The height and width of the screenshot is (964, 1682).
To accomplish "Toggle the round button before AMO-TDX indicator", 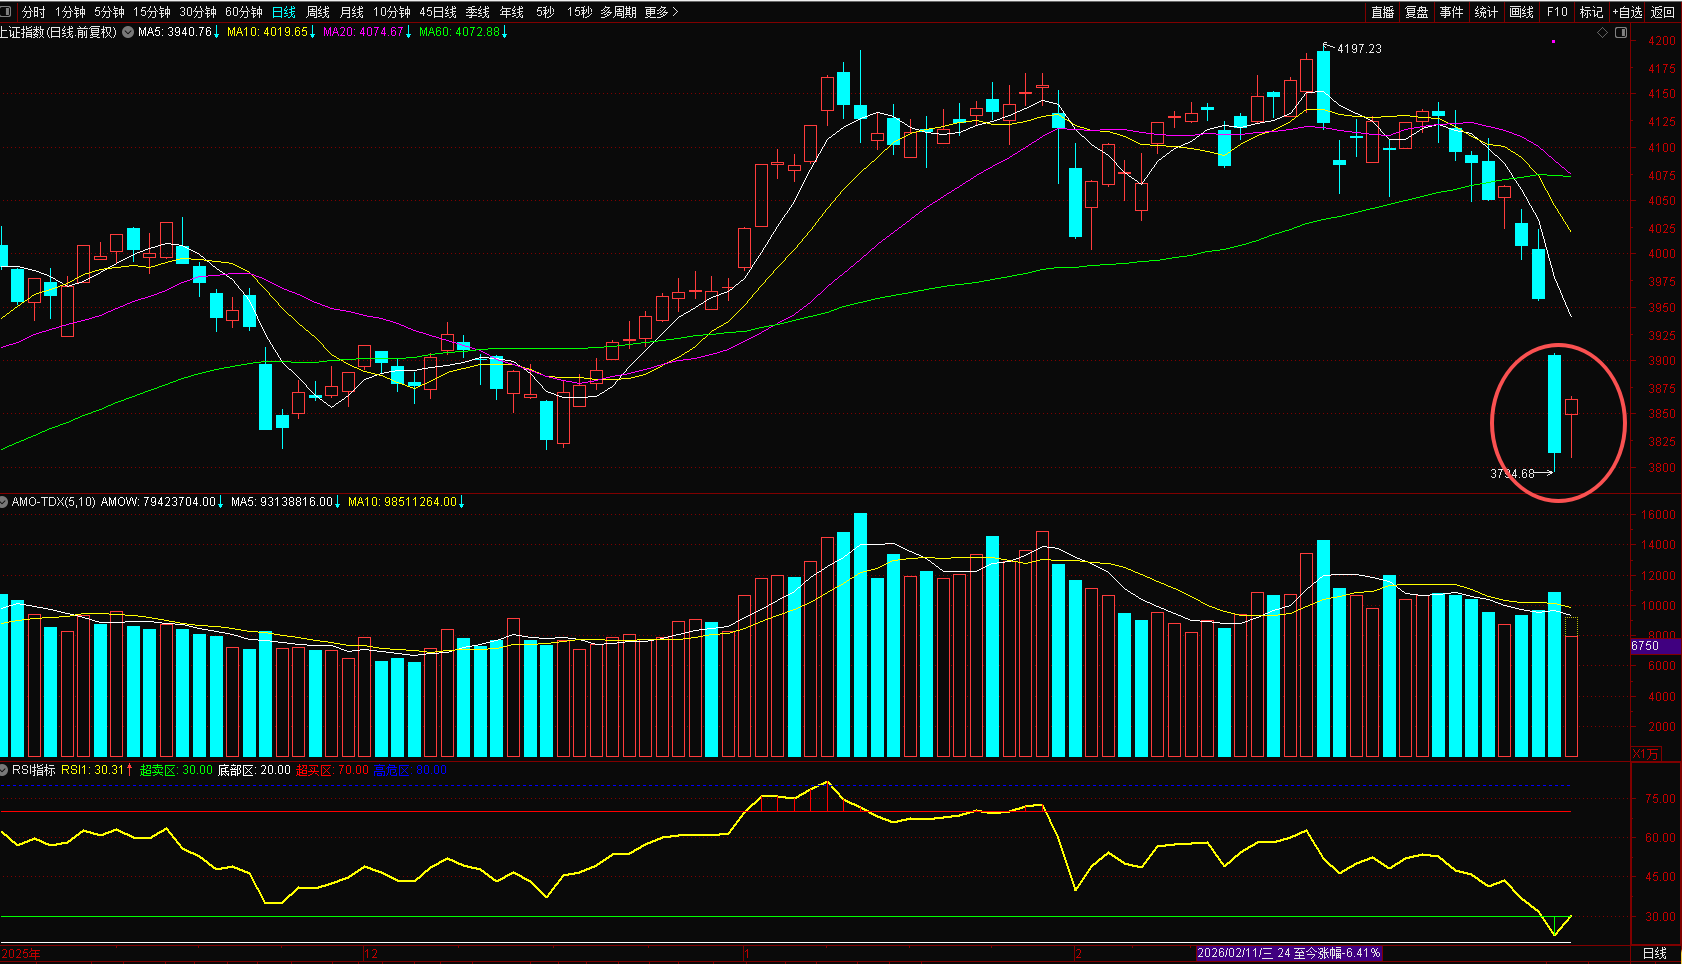I will [4, 502].
